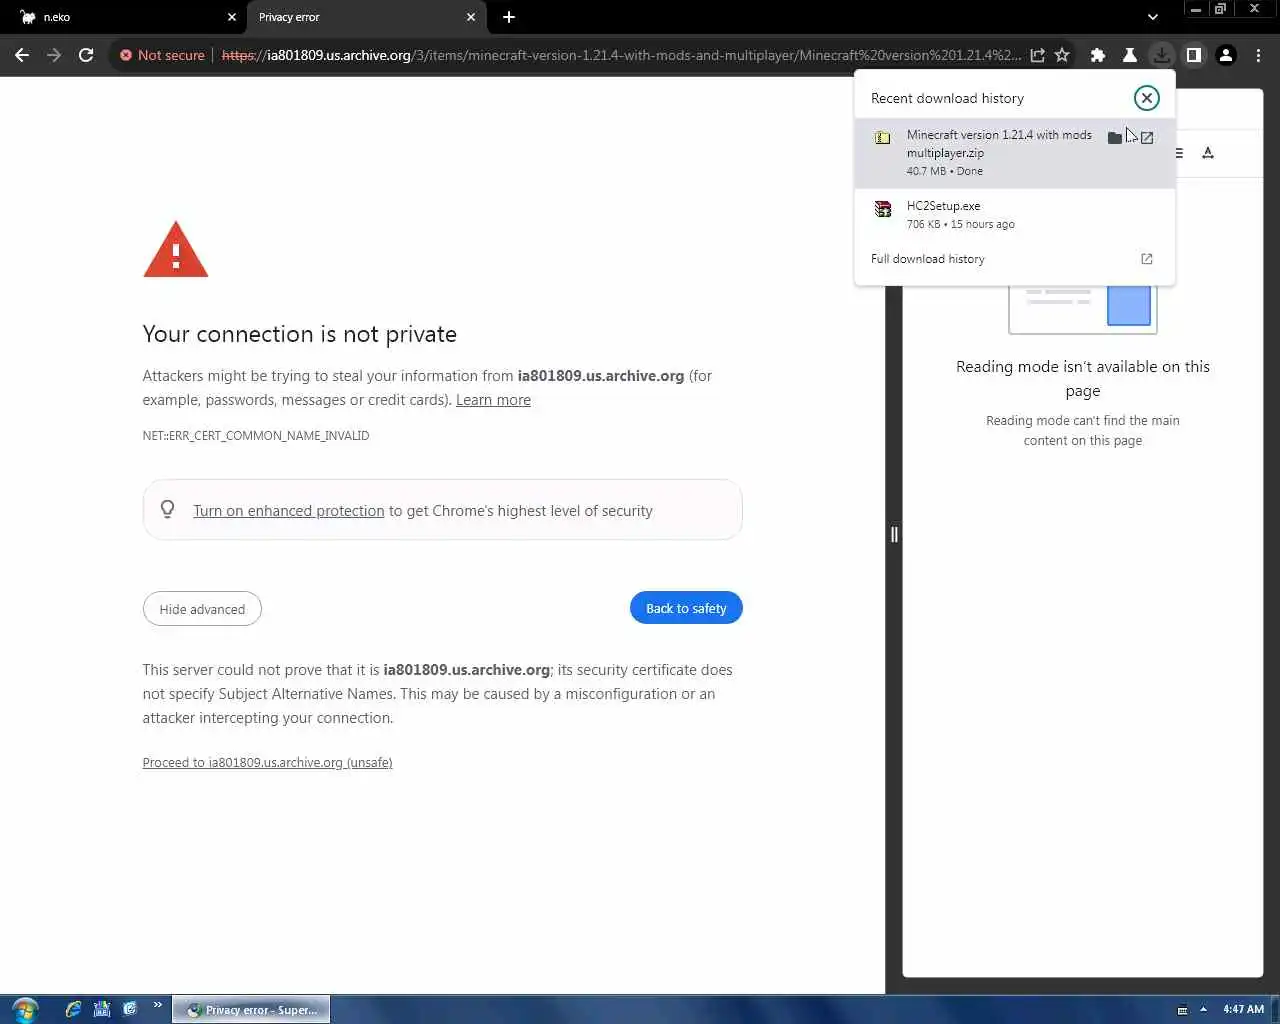The image size is (1280, 1024).
Task: Close the n.eko tab
Action: (232, 17)
